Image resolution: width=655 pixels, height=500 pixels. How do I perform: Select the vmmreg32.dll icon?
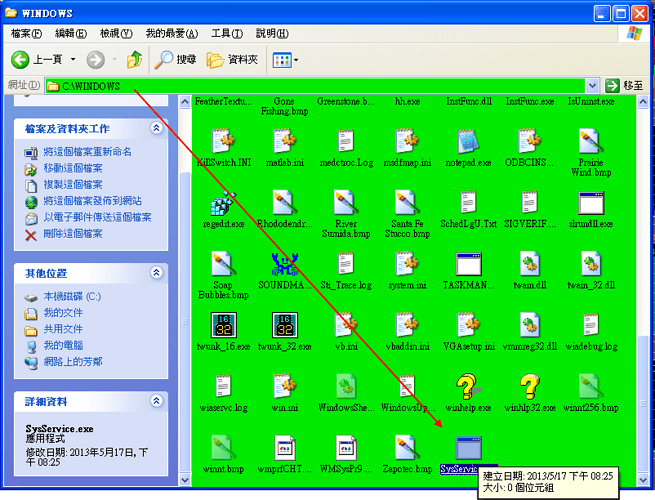(x=530, y=325)
